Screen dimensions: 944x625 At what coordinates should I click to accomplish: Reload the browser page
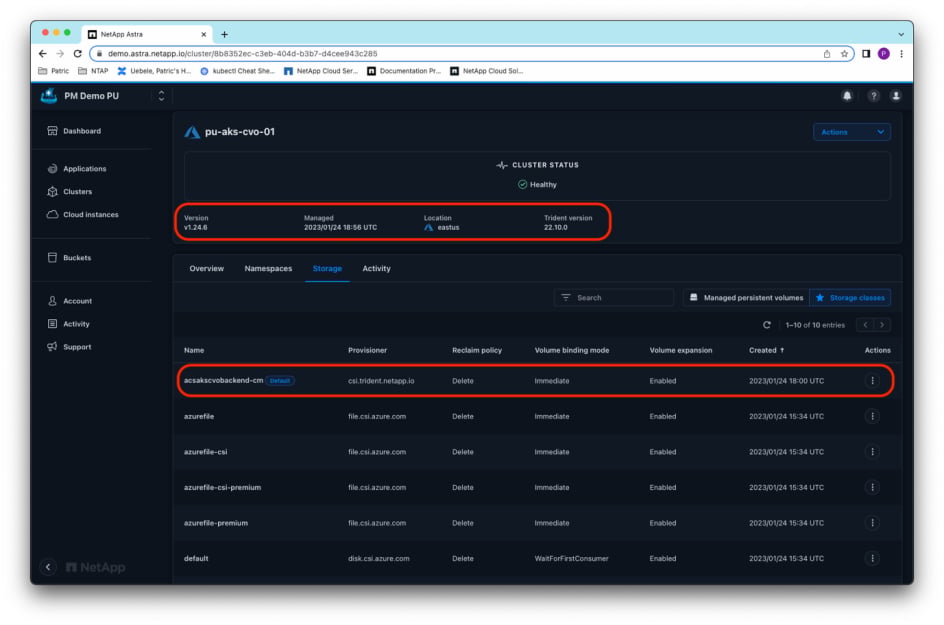coord(78,54)
